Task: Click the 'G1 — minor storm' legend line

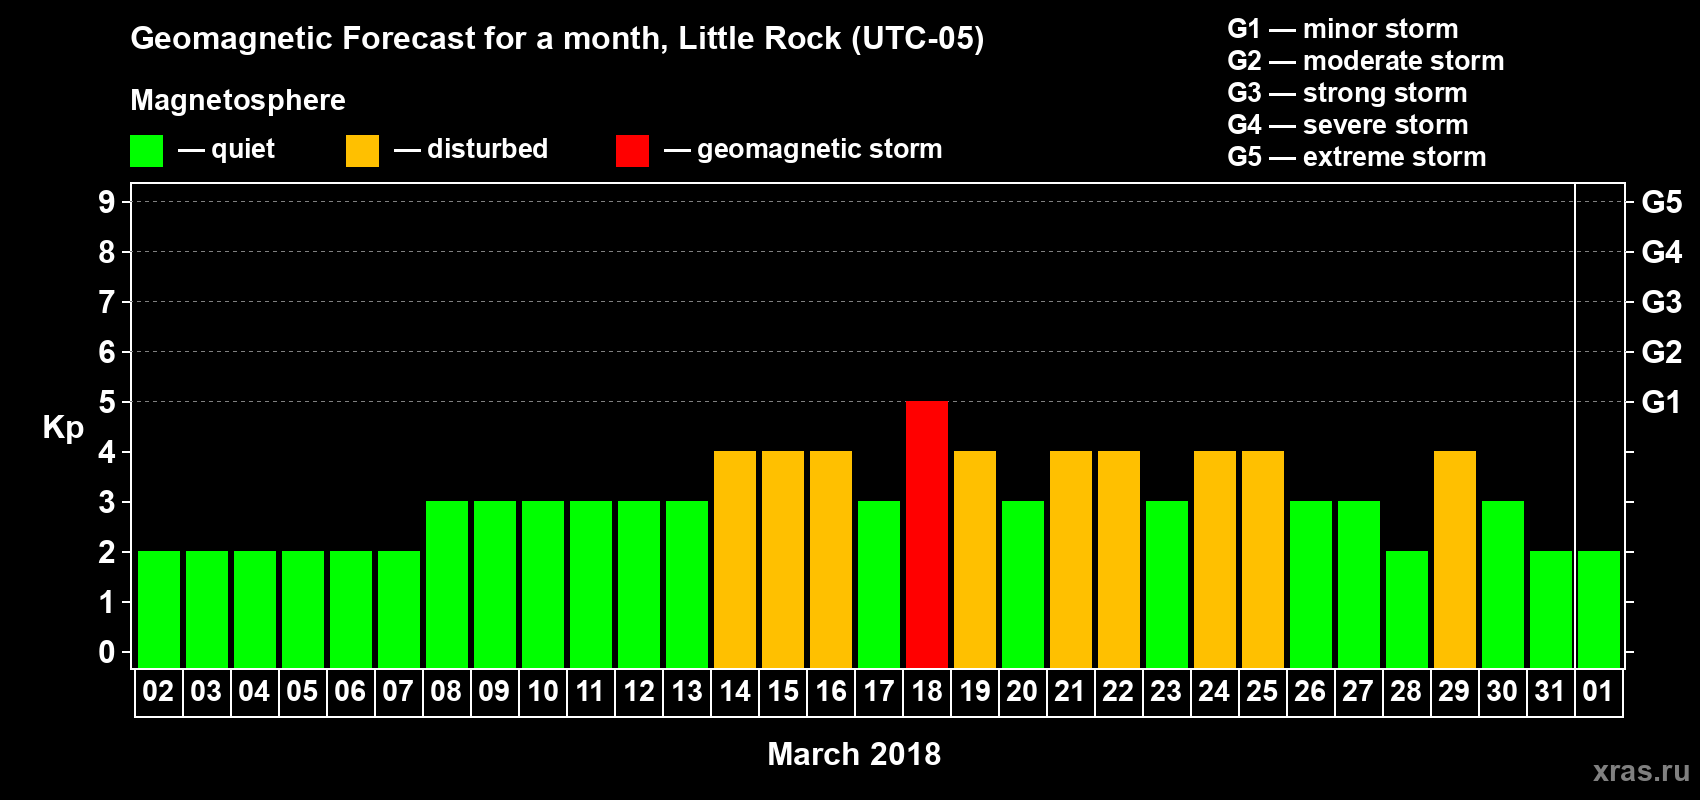Action: point(1343,29)
